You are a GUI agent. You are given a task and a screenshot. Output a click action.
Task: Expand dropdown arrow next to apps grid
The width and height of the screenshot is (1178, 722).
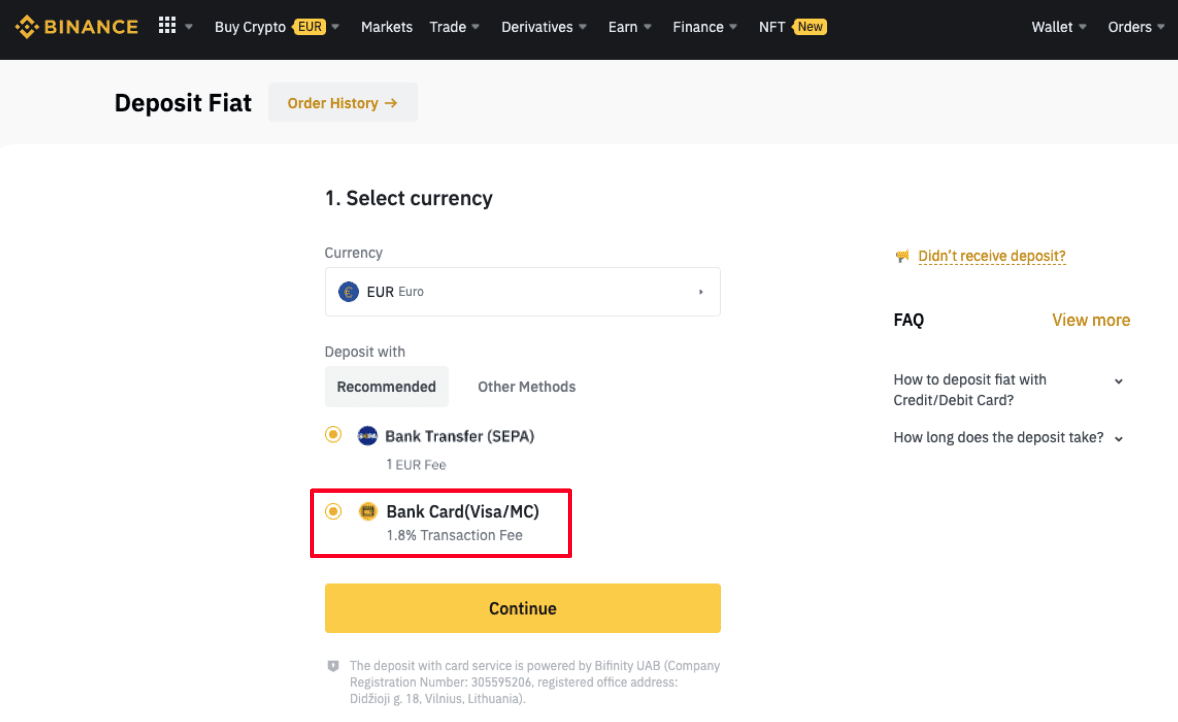coord(189,27)
